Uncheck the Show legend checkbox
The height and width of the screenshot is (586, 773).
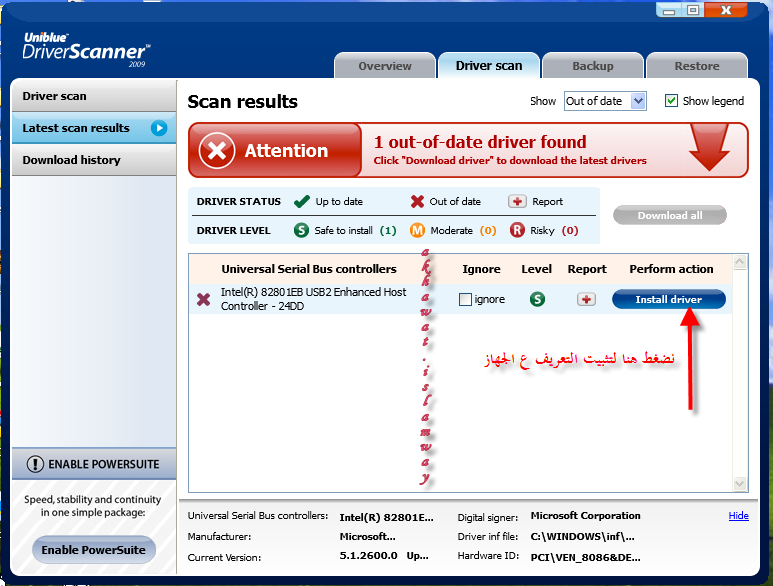671,101
